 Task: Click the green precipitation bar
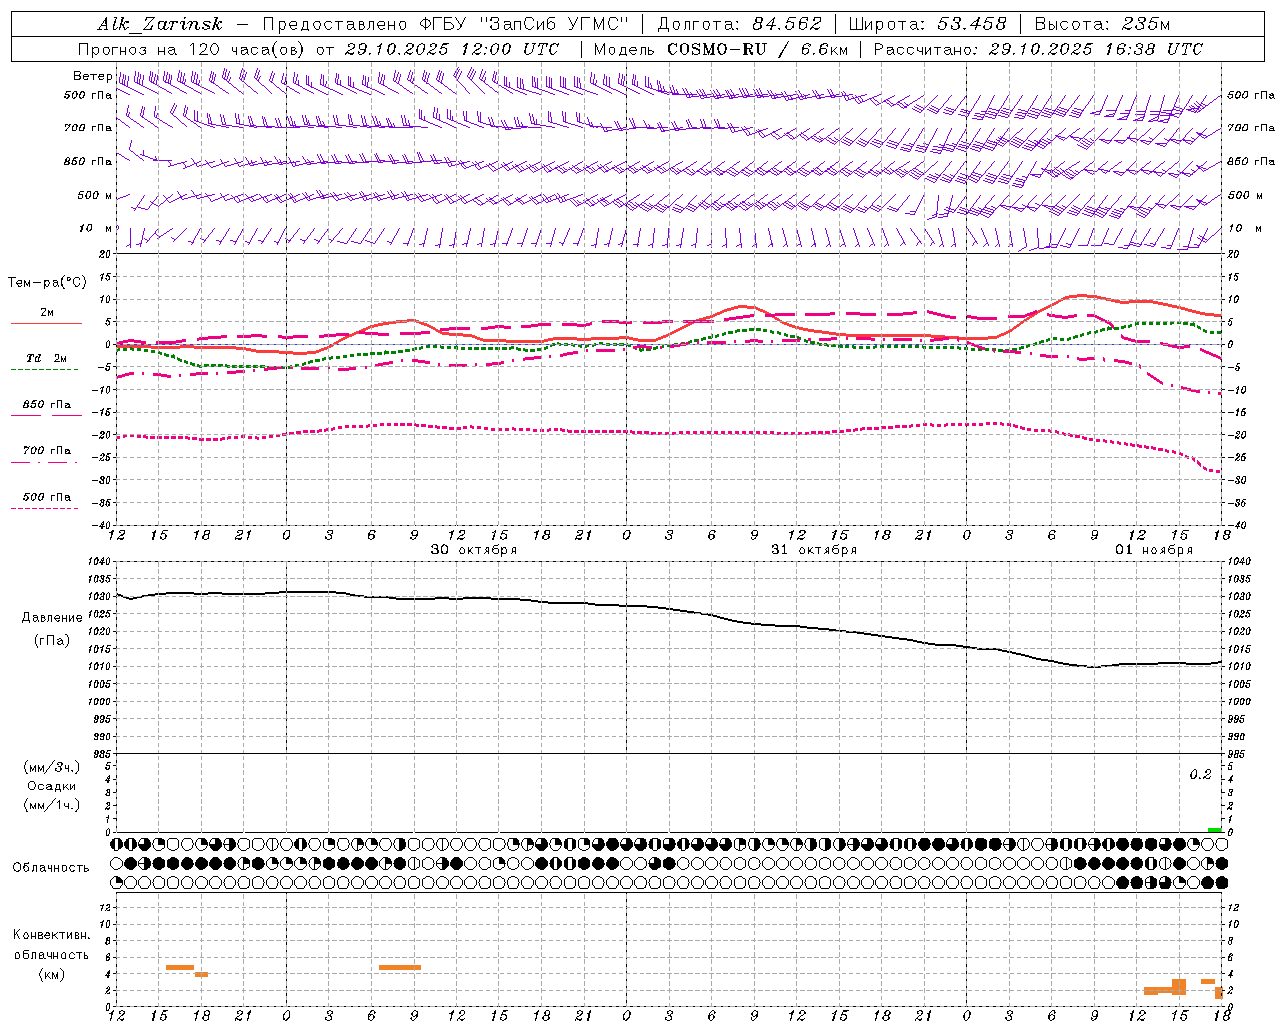pos(1215,830)
